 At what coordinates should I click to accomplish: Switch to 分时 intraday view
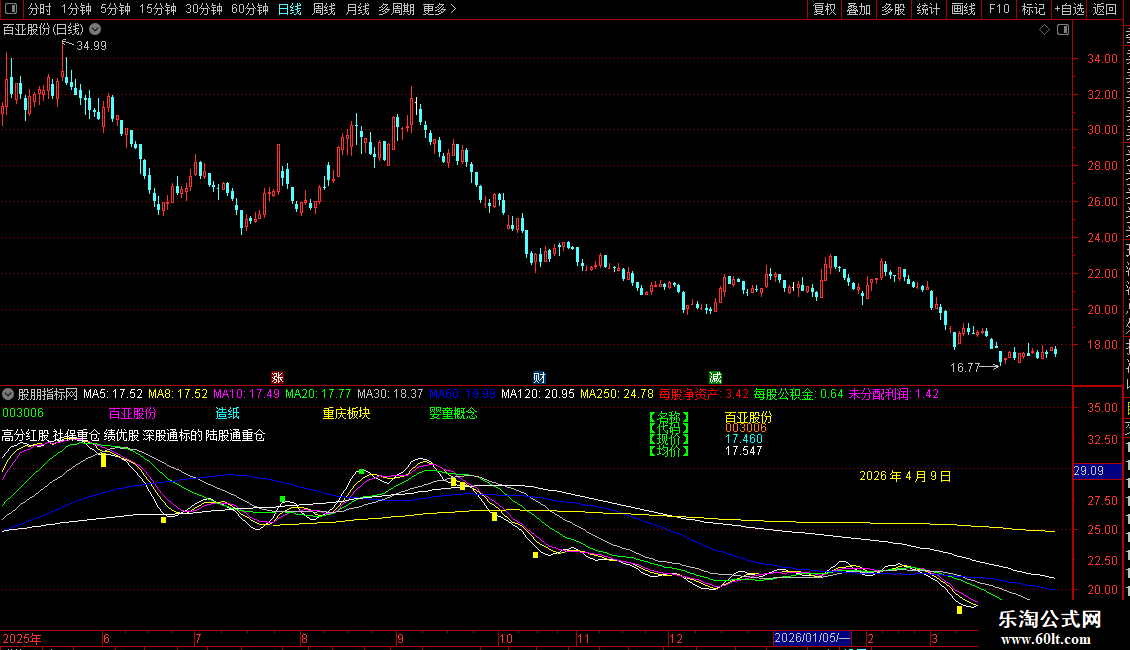[40, 9]
